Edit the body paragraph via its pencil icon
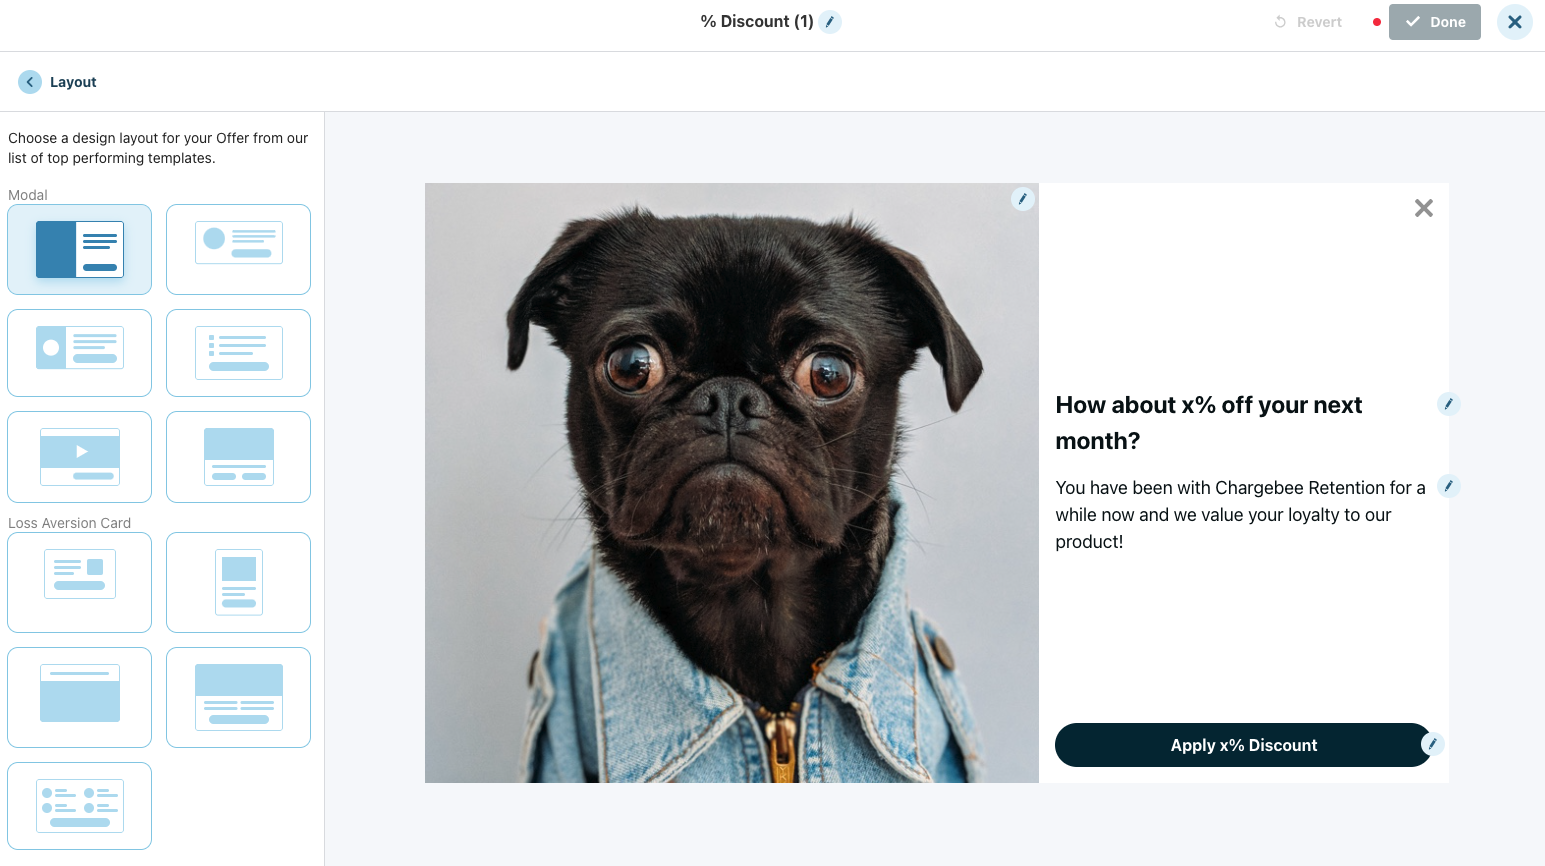Image resolution: width=1545 pixels, height=866 pixels. (1448, 486)
